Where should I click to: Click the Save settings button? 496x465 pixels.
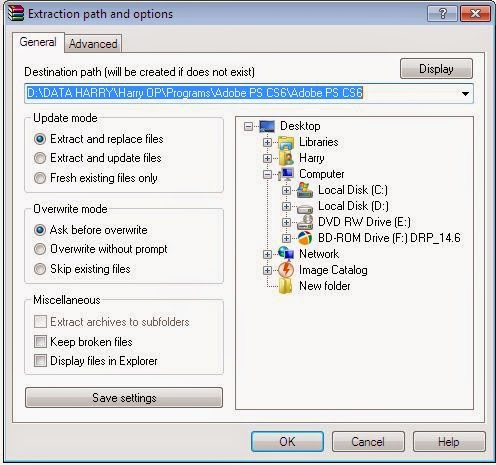click(124, 398)
